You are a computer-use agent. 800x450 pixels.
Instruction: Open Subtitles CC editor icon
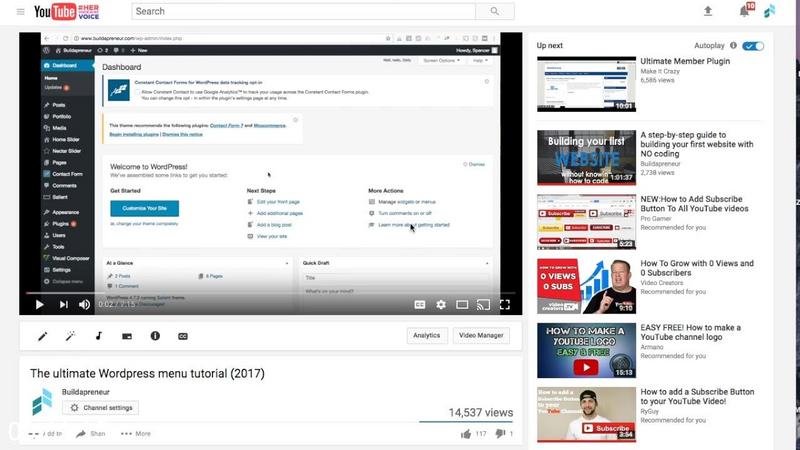tap(183, 336)
